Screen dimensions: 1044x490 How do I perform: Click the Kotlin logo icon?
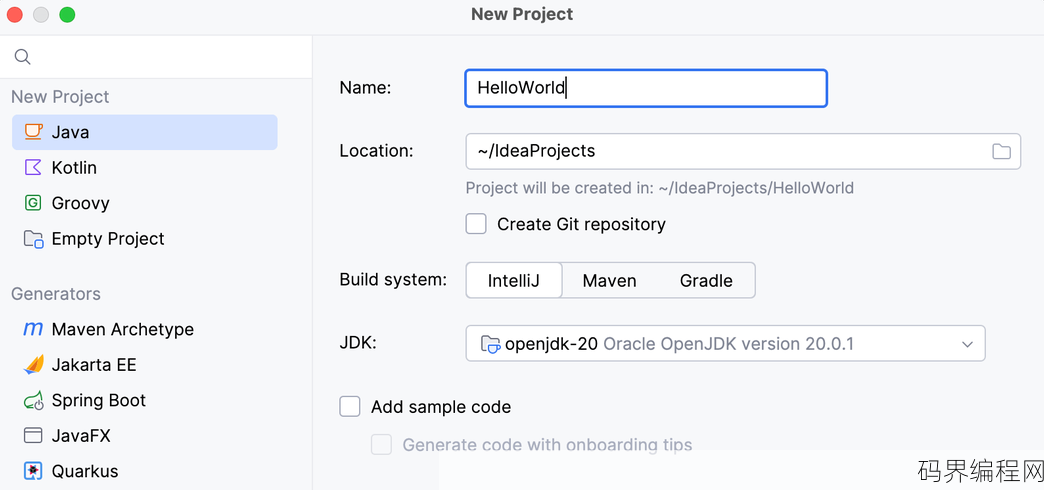(x=33, y=167)
